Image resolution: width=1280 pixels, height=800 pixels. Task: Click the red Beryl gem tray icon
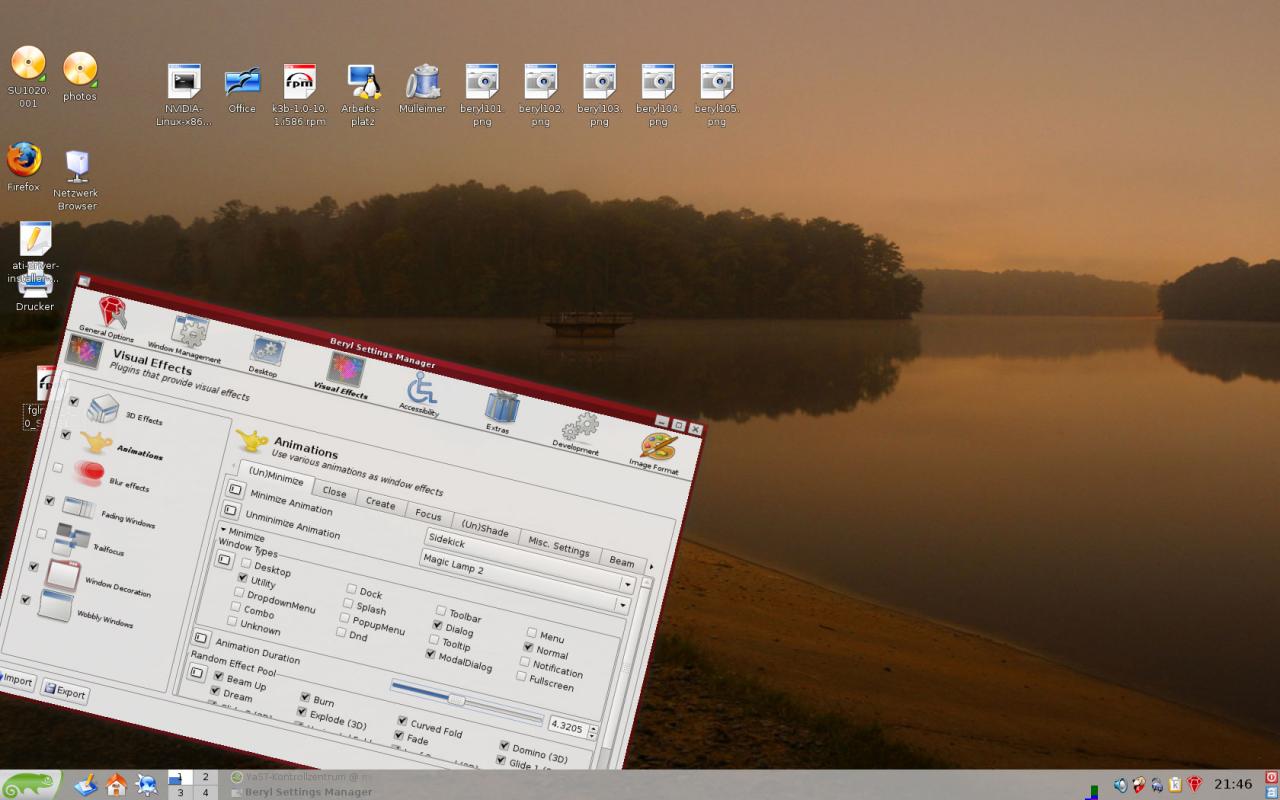click(x=1194, y=785)
